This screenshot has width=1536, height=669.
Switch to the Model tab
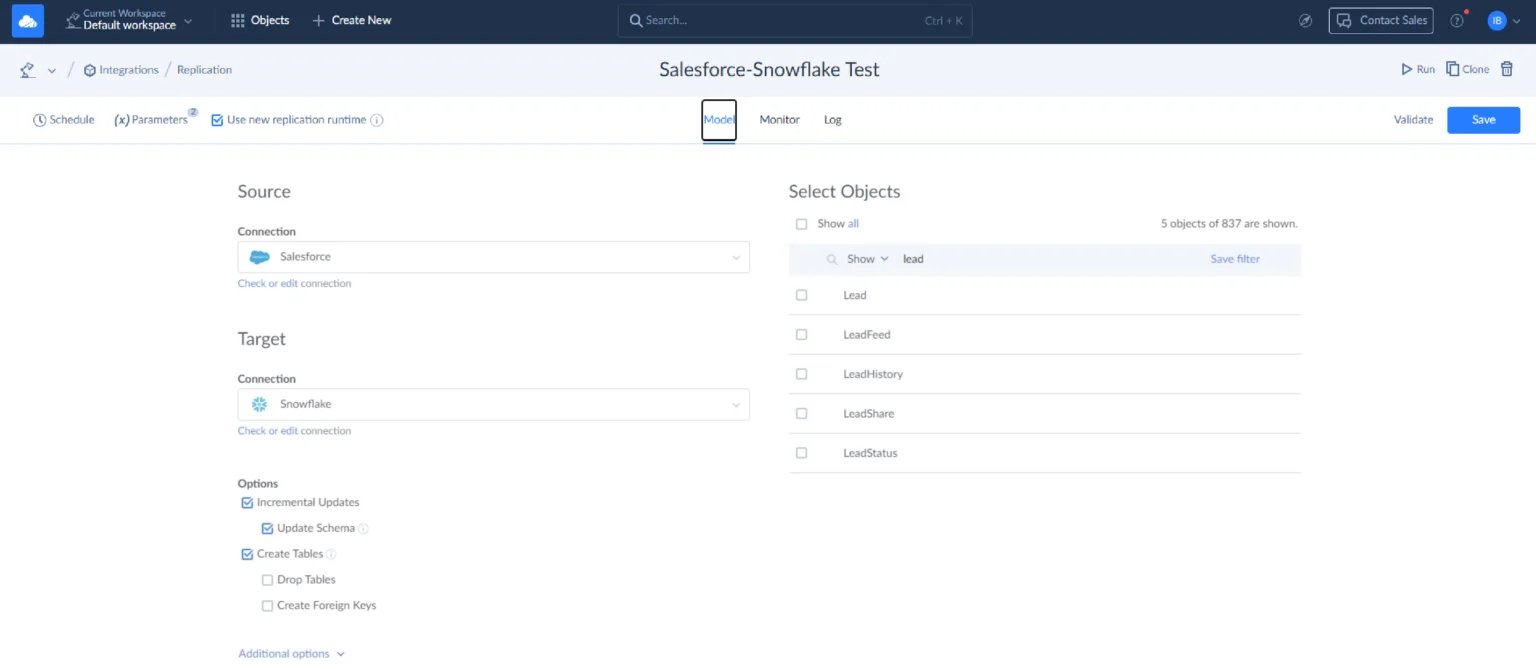(x=719, y=120)
